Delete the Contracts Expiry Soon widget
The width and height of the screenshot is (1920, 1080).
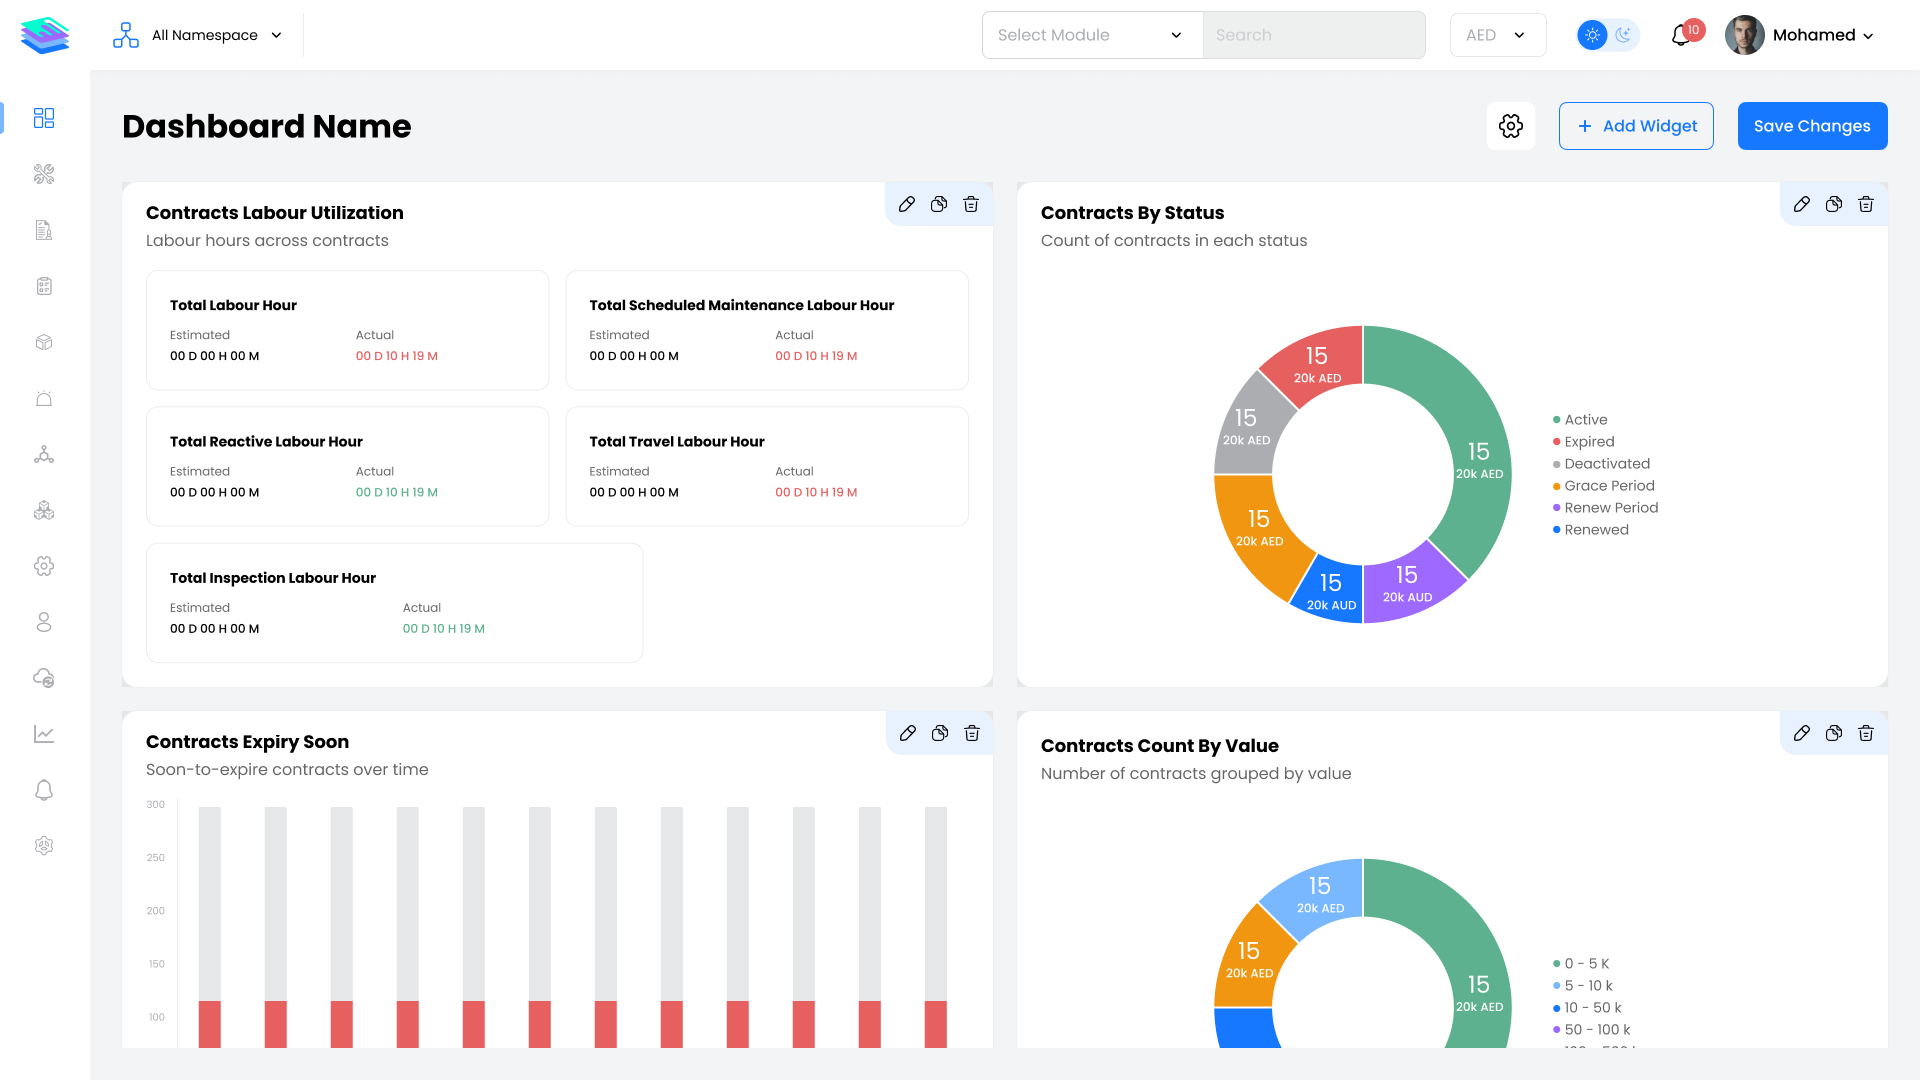pos(972,733)
